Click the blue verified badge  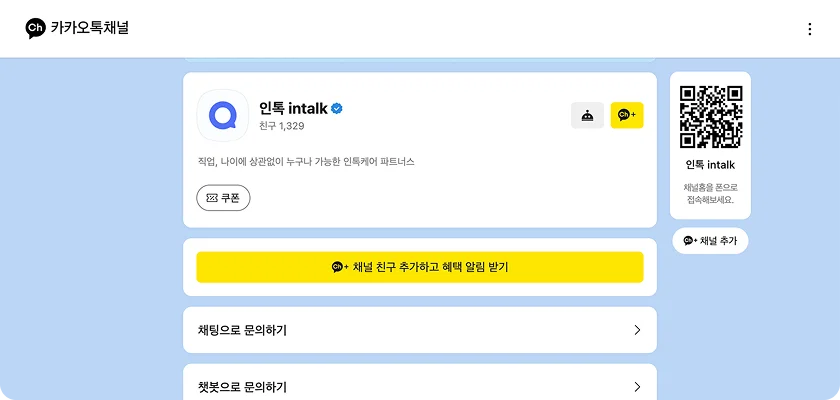point(338,108)
